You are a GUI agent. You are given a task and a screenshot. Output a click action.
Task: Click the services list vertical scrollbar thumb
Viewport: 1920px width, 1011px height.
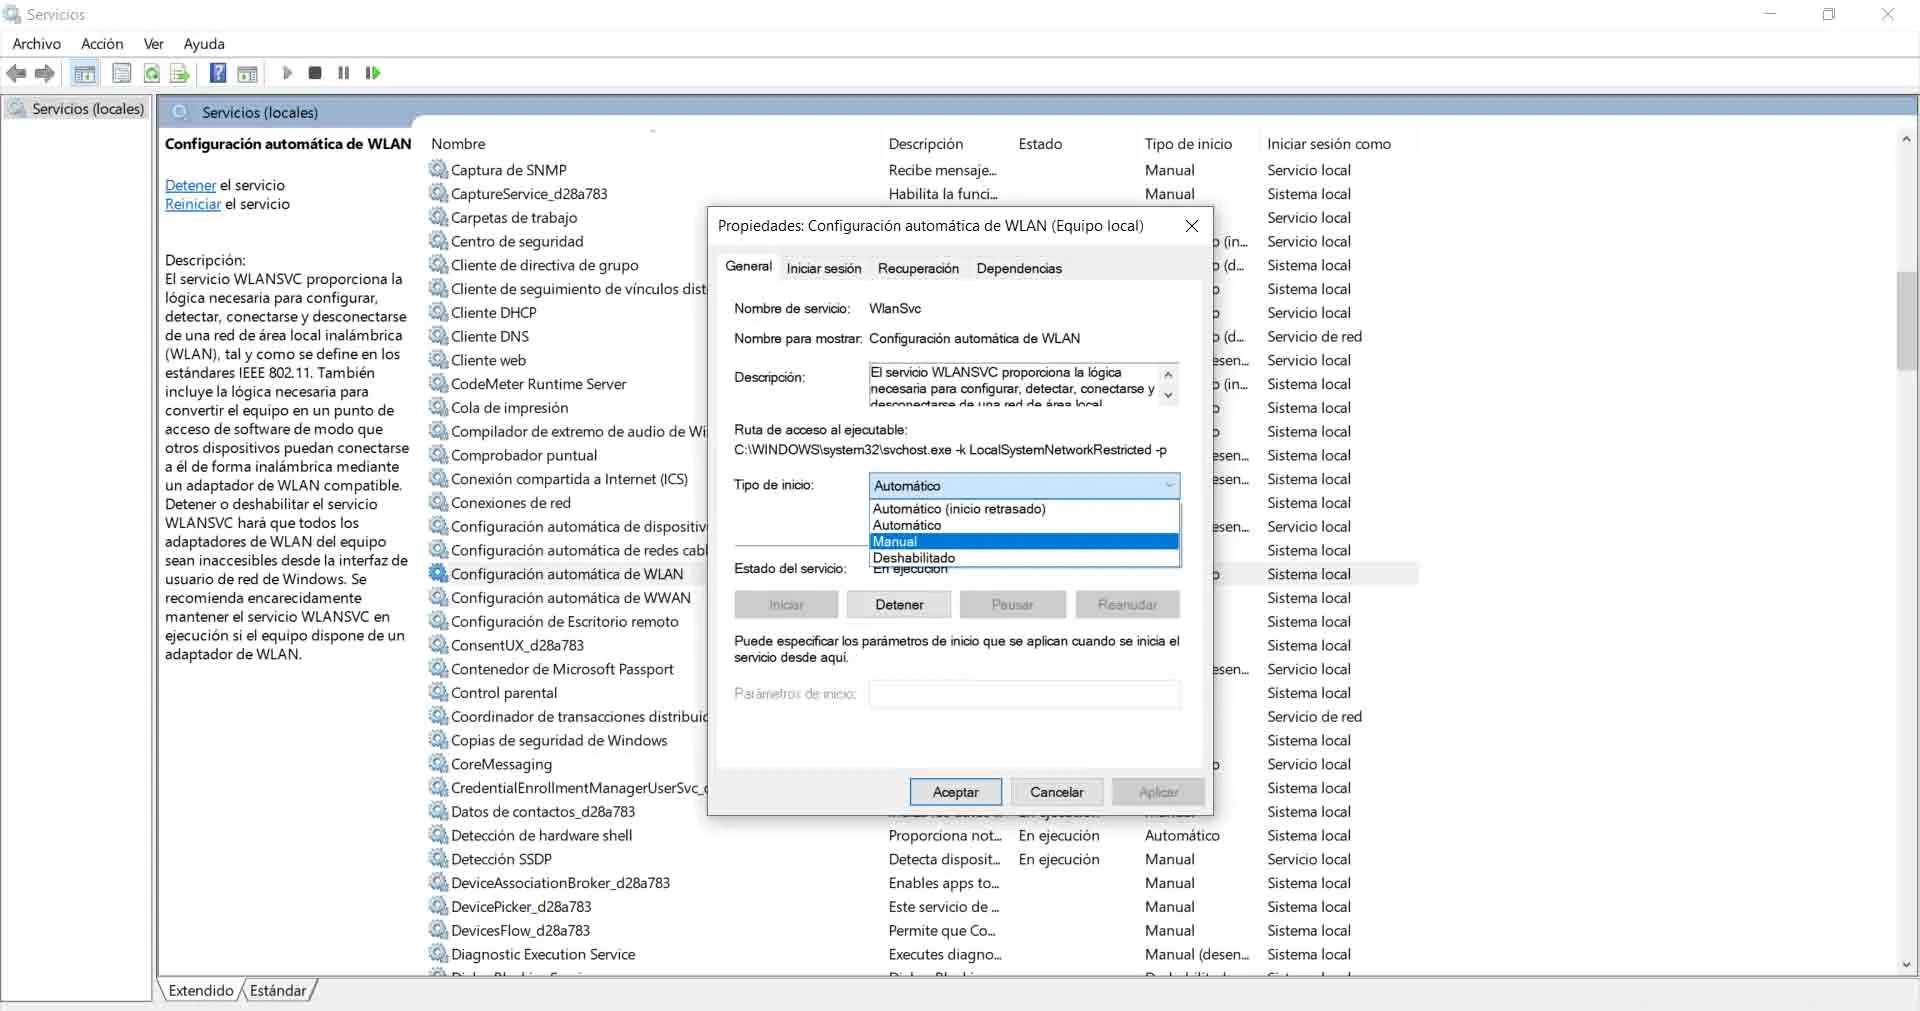[1906, 320]
